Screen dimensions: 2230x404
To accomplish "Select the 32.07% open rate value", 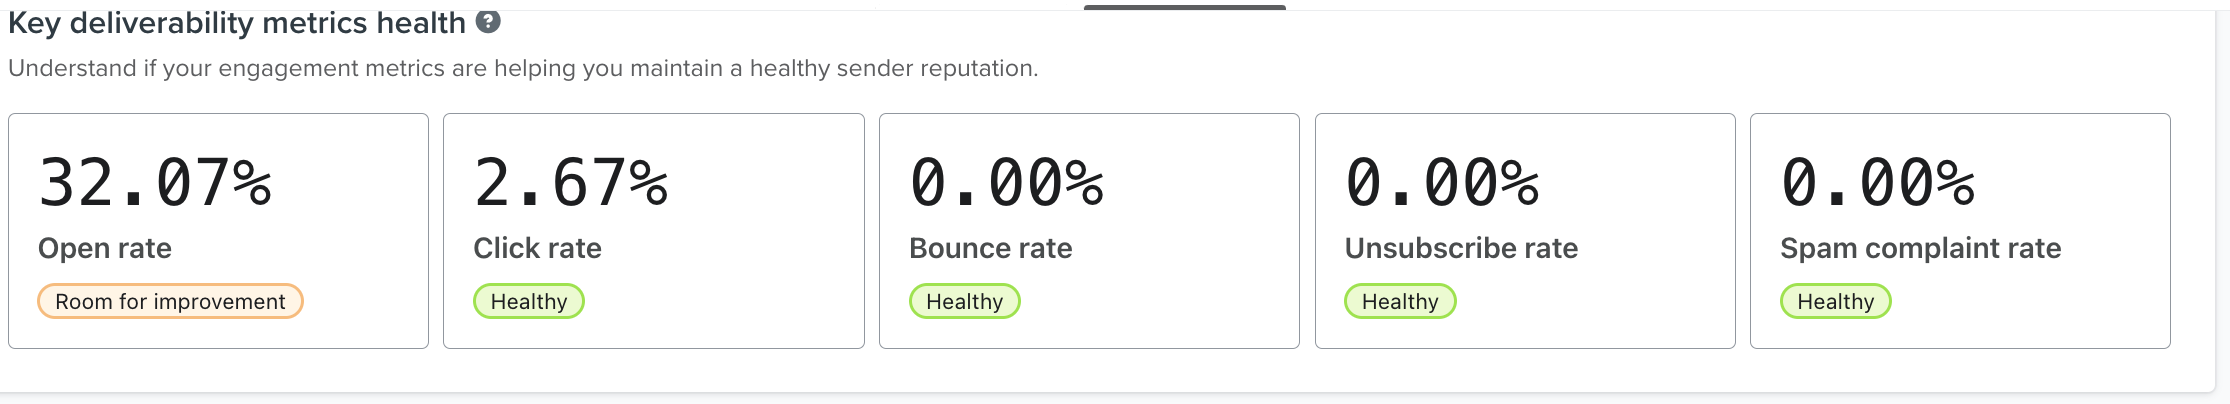I will pos(155,183).
